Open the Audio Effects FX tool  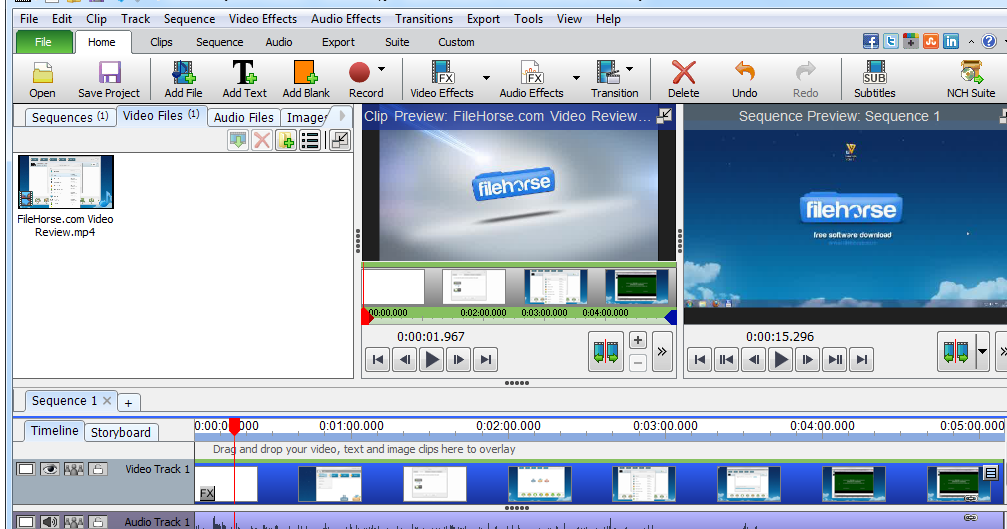pos(532,73)
